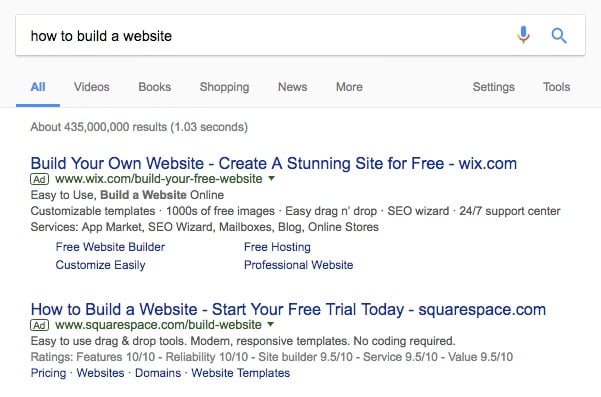Switch to the Books tab

click(154, 87)
